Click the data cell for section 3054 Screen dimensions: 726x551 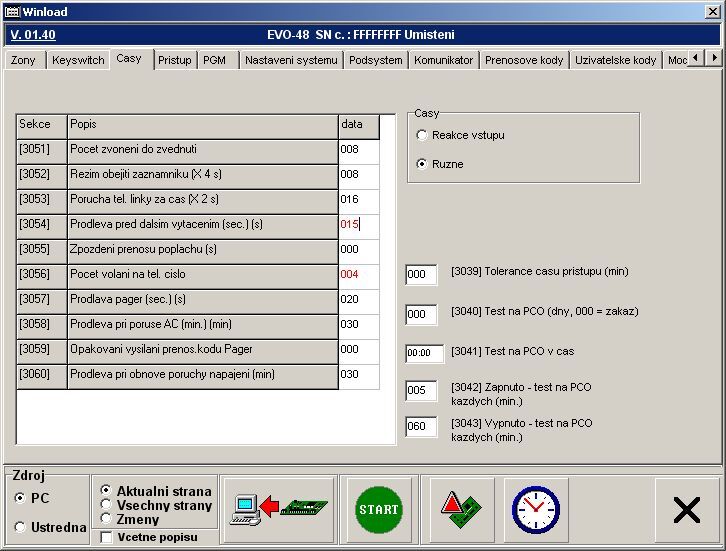[x=358, y=225]
